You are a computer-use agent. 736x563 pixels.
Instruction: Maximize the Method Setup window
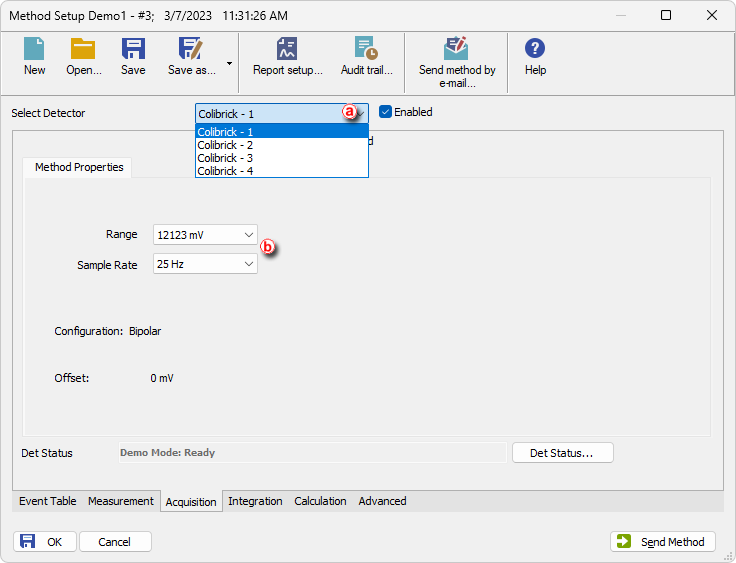tap(666, 15)
